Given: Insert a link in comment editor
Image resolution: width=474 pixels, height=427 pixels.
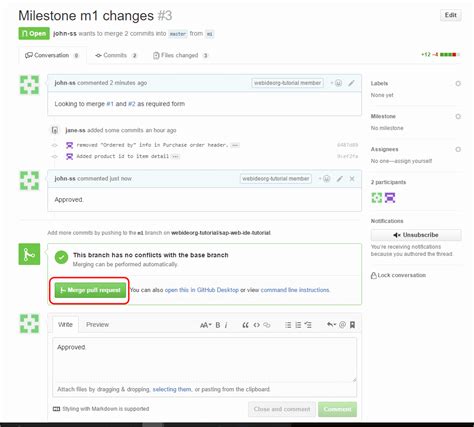Looking at the screenshot, I should point(267,325).
